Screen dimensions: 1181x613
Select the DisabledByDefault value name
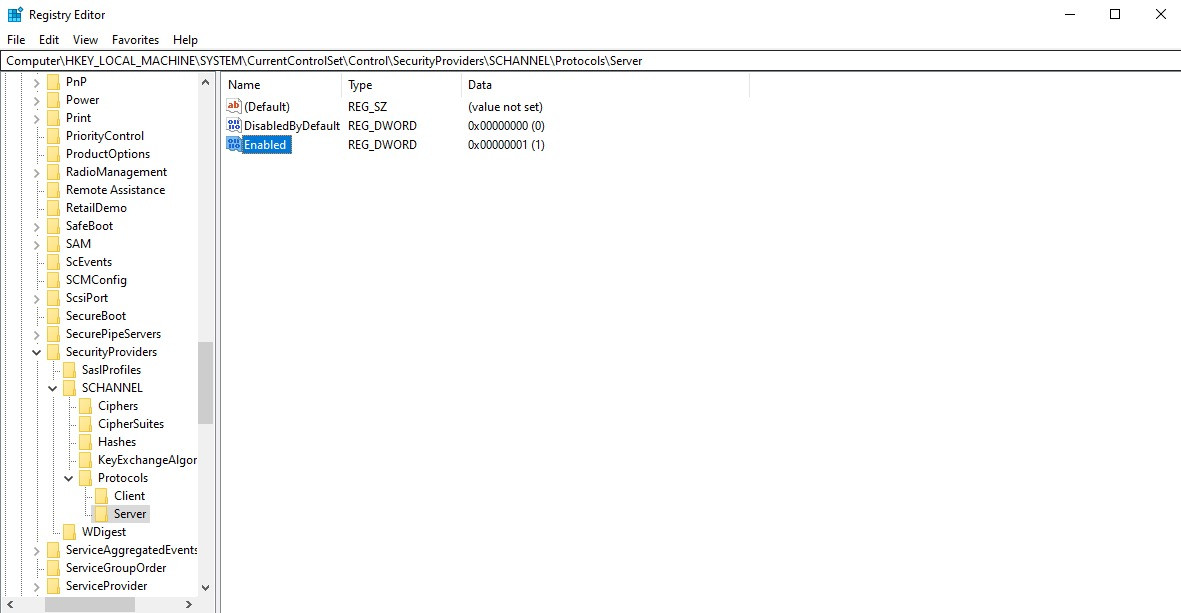click(292, 126)
